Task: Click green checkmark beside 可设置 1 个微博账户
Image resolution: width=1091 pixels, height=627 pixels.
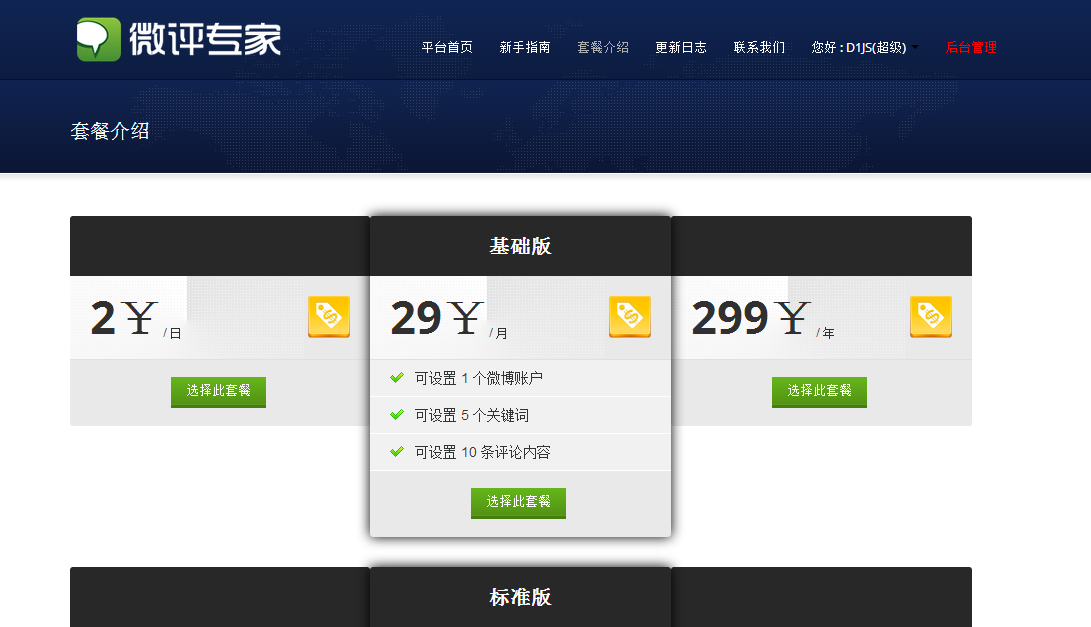Action: (x=397, y=378)
